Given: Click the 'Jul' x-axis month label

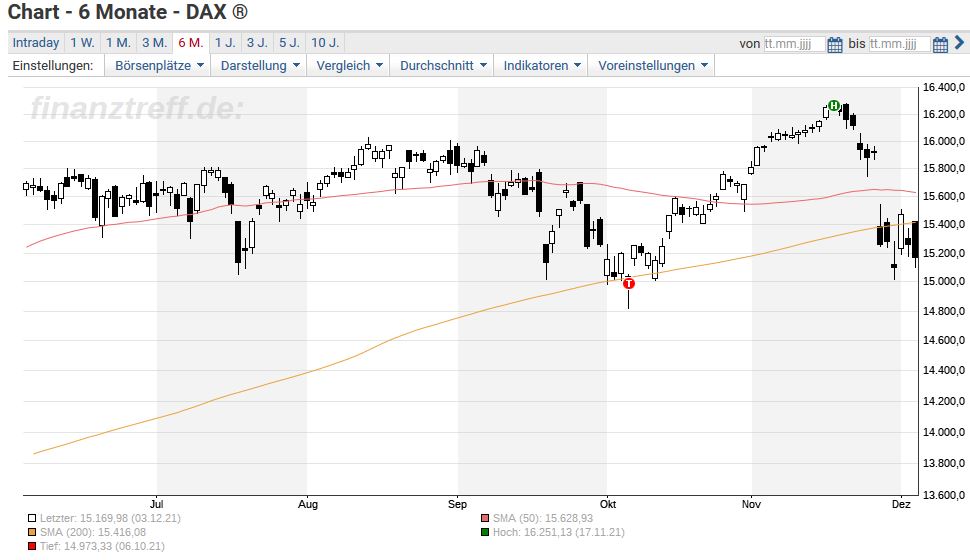Looking at the screenshot, I should pos(157,504).
